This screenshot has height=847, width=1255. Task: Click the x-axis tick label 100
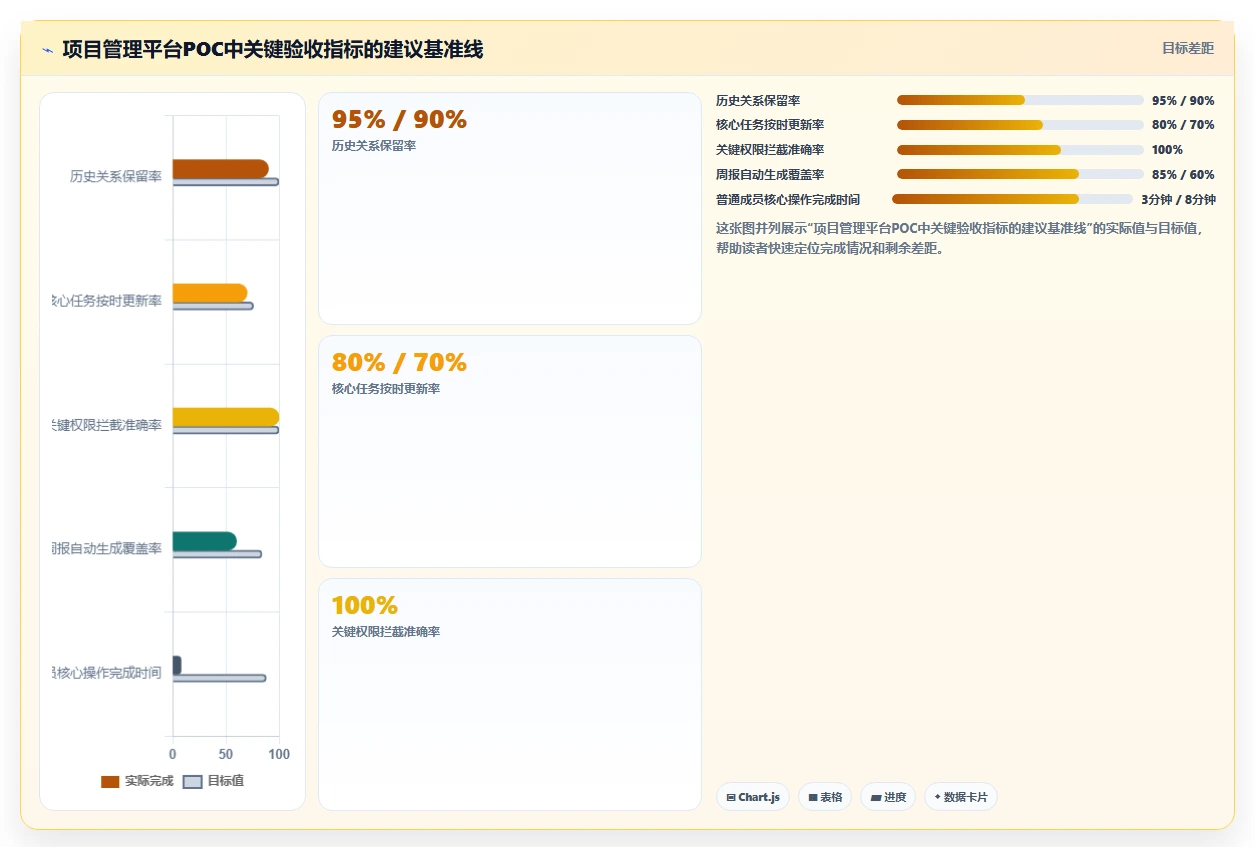pos(279,754)
